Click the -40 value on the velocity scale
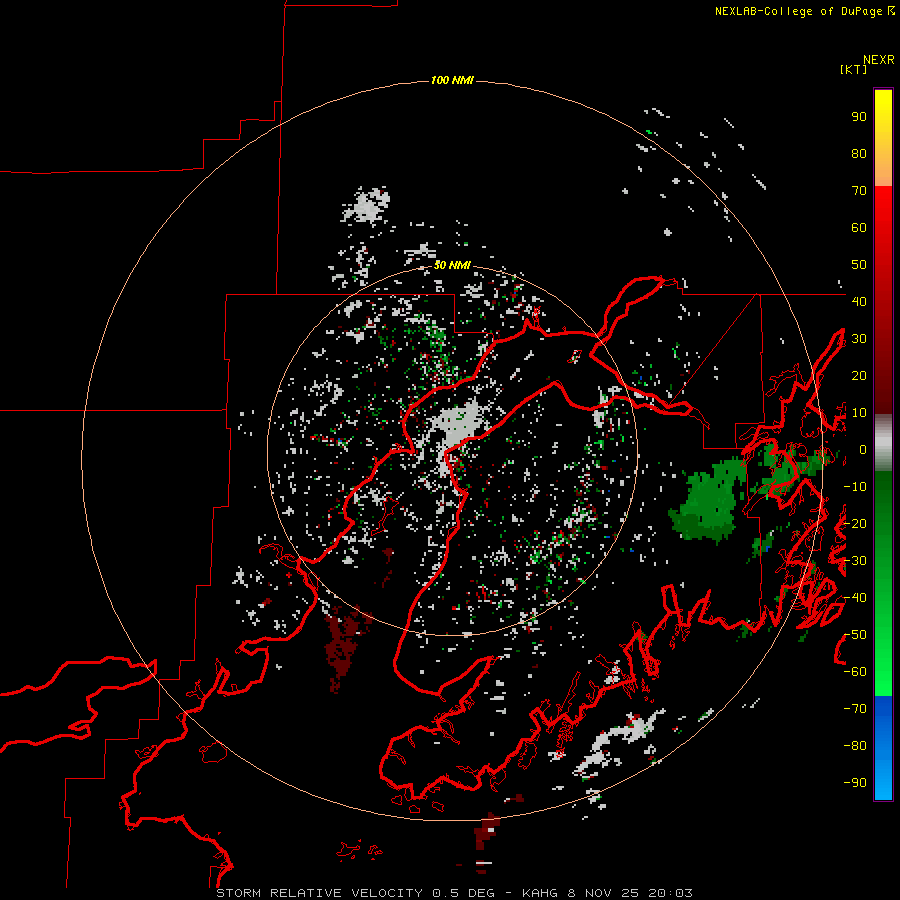Viewport: 900px width, 900px height. [855, 598]
